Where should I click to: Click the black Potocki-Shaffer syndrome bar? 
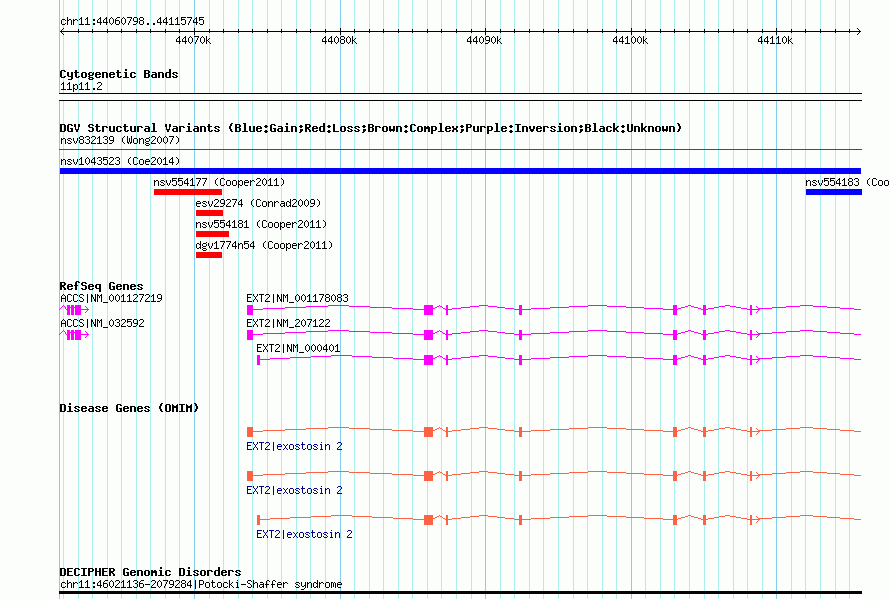tap(460, 593)
